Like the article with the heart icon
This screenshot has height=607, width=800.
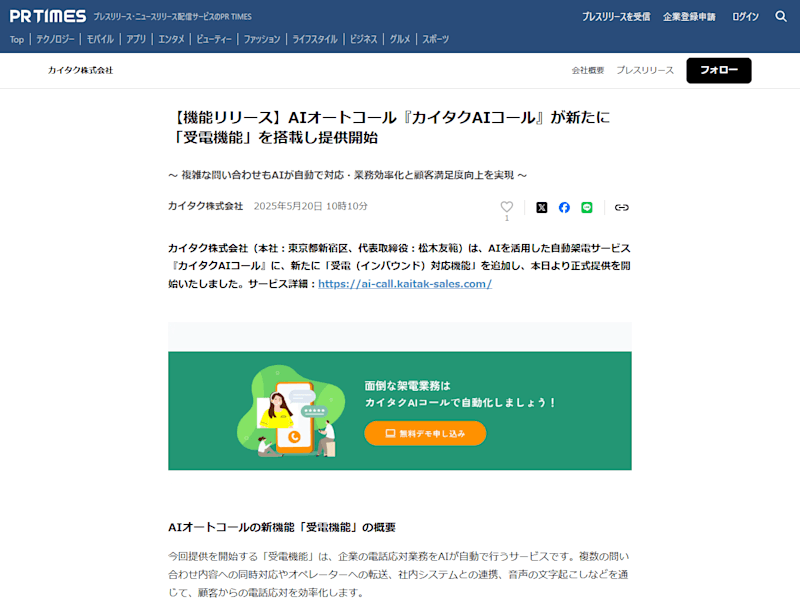tap(506, 205)
